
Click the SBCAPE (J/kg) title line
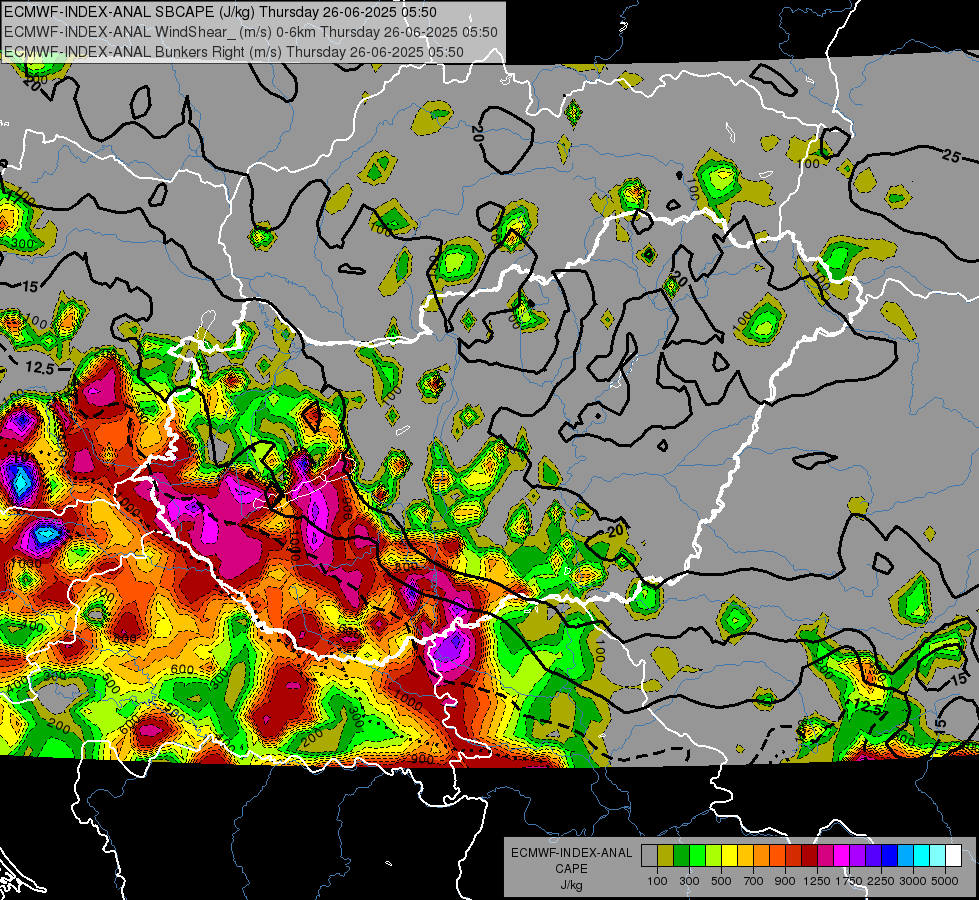(x=220, y=12)
